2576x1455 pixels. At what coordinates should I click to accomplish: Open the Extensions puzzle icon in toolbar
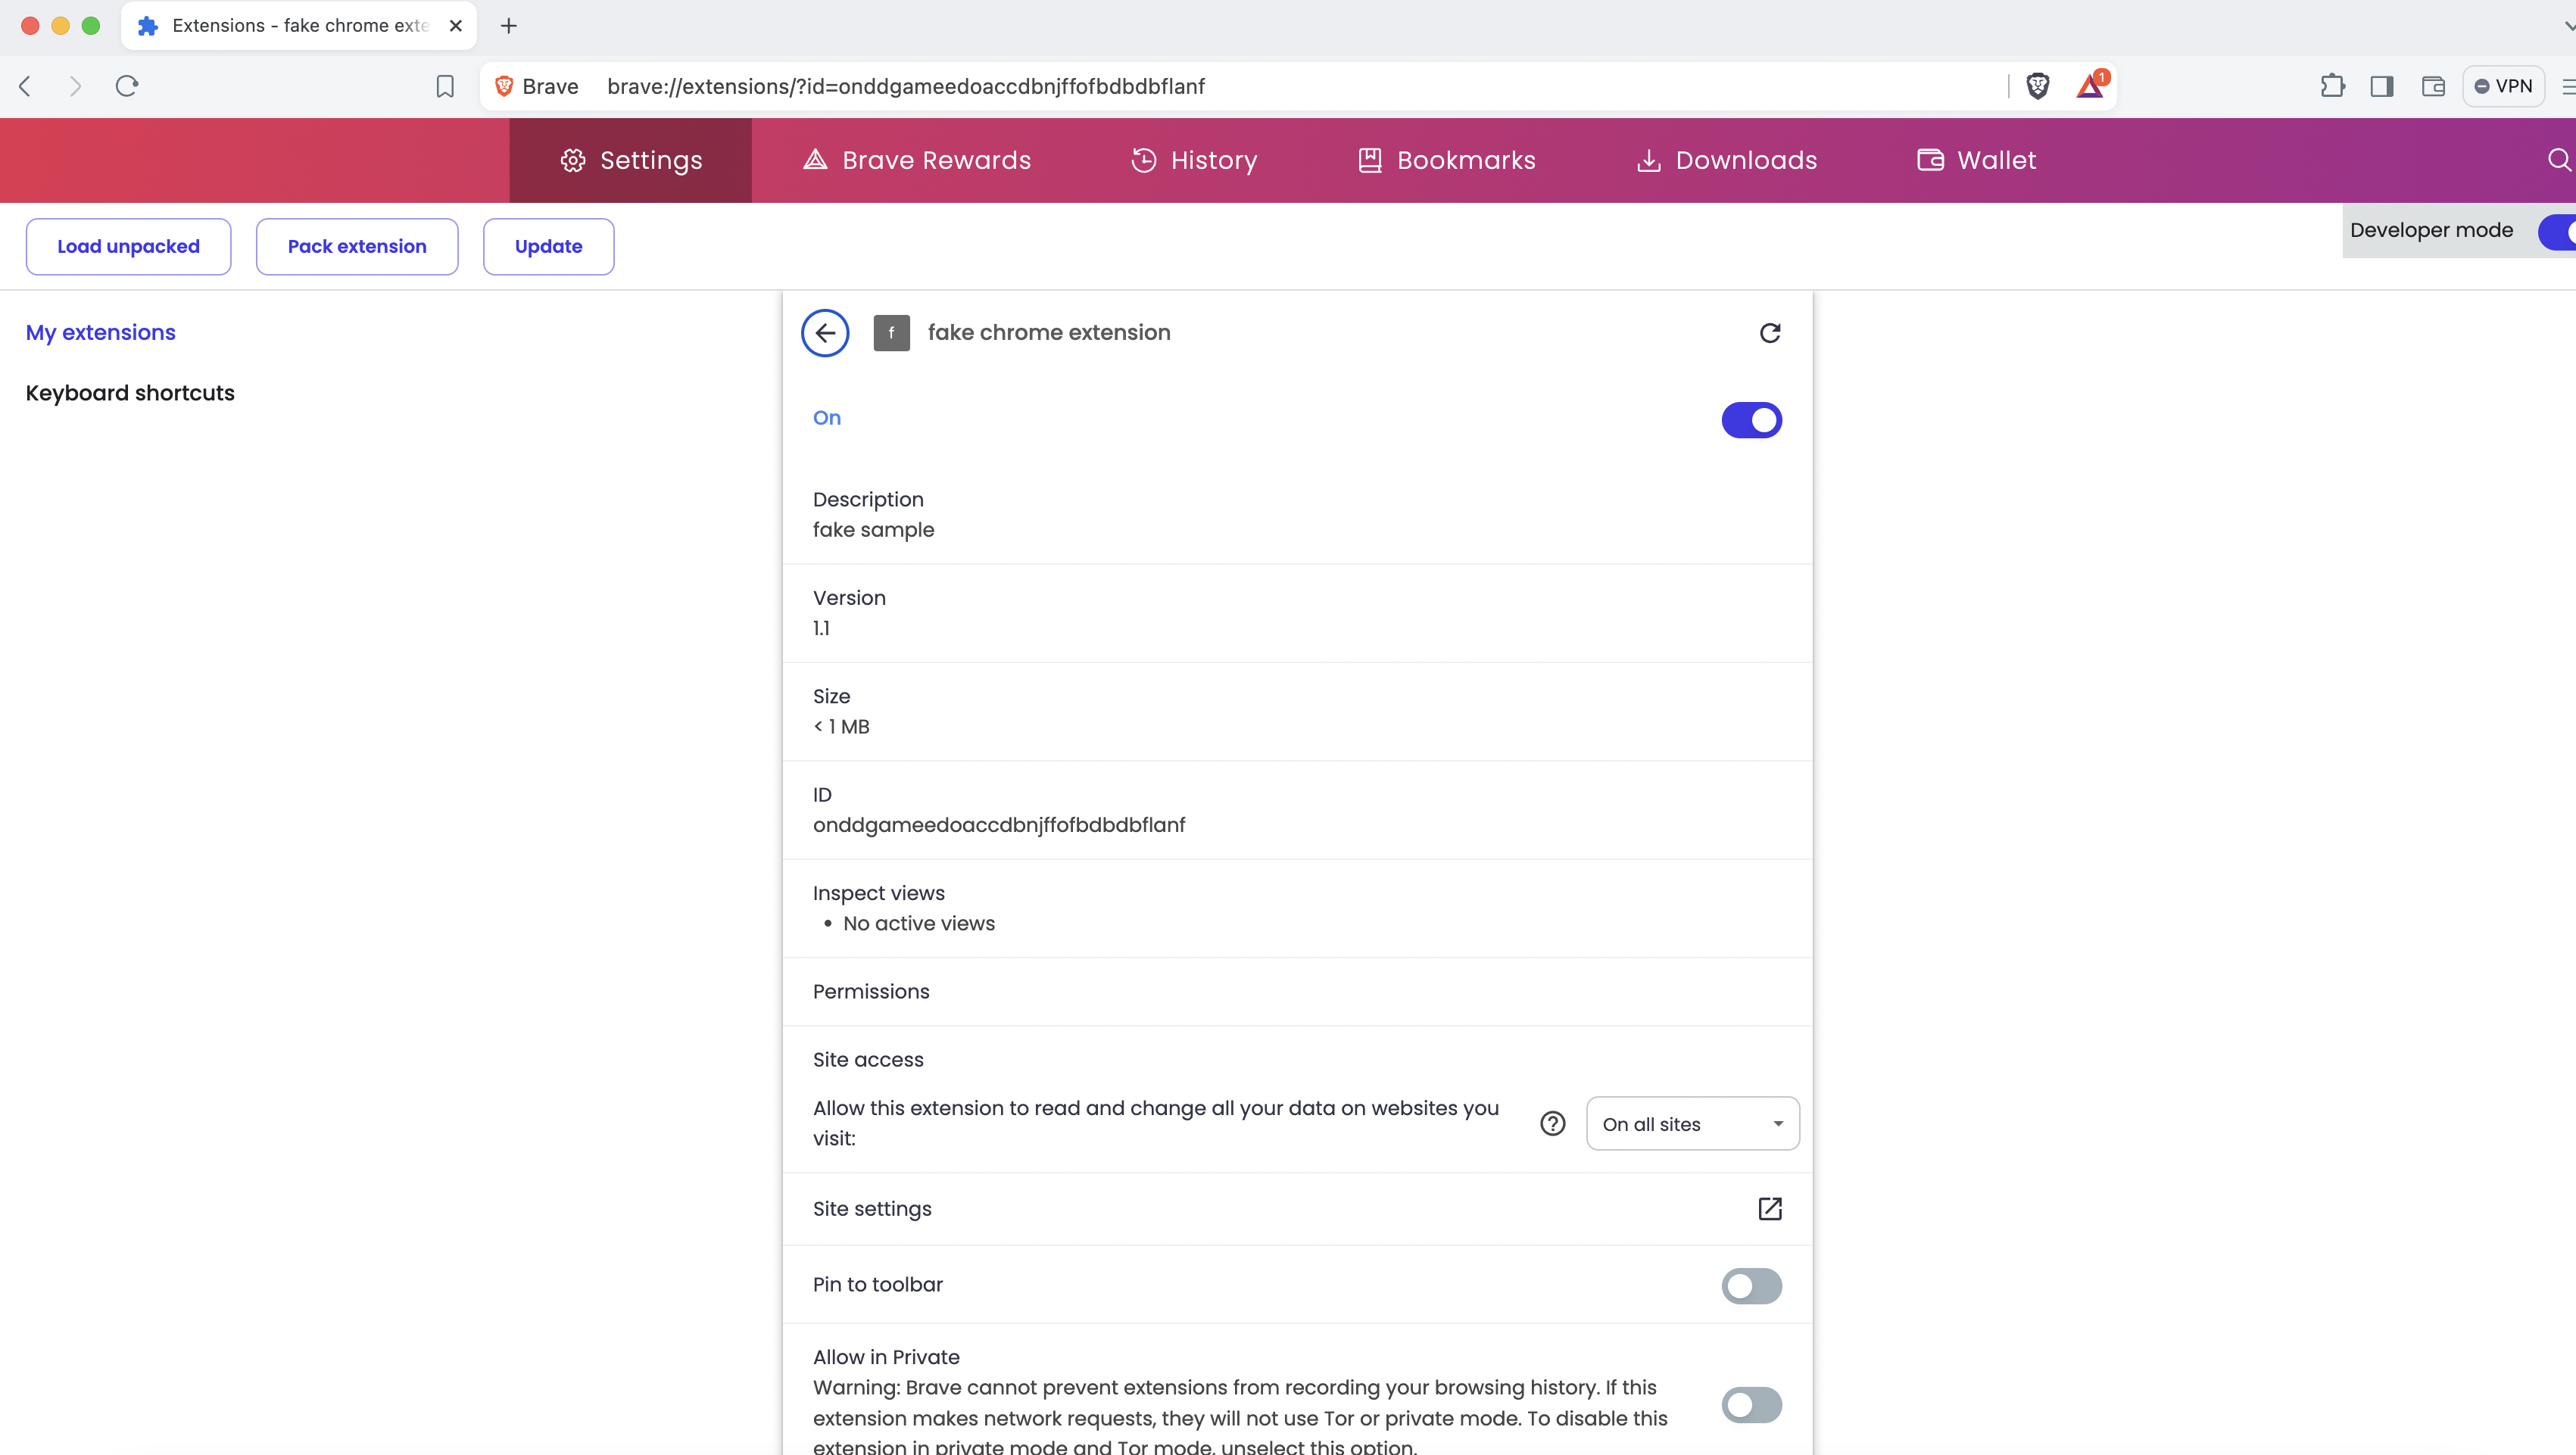2332,86
